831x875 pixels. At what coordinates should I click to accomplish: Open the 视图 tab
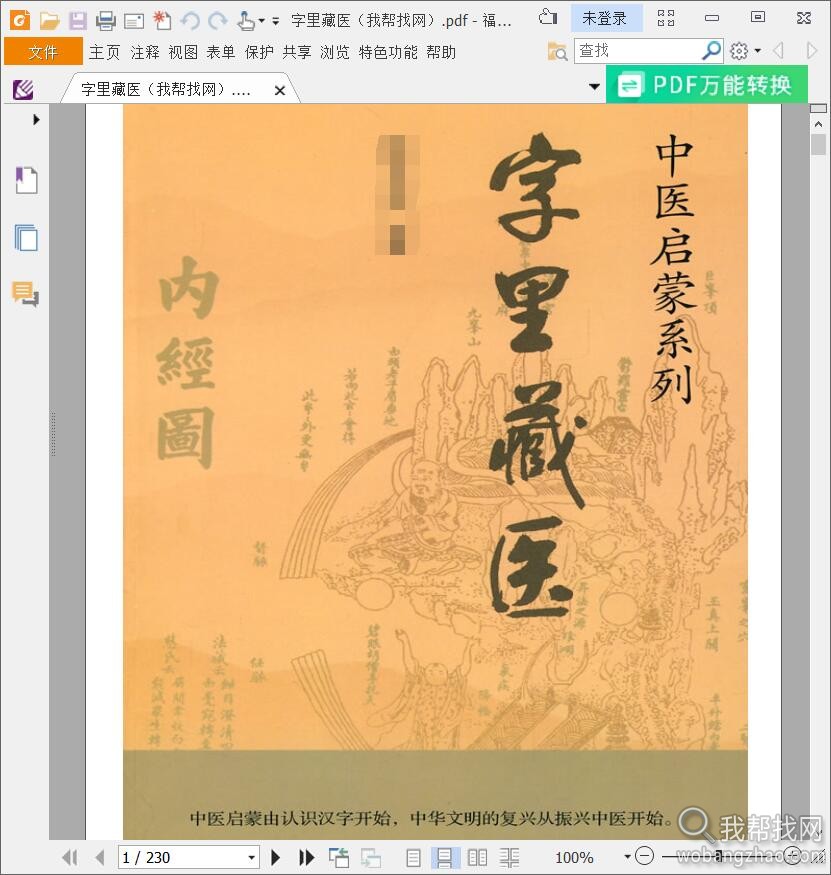tap(183, 52)
